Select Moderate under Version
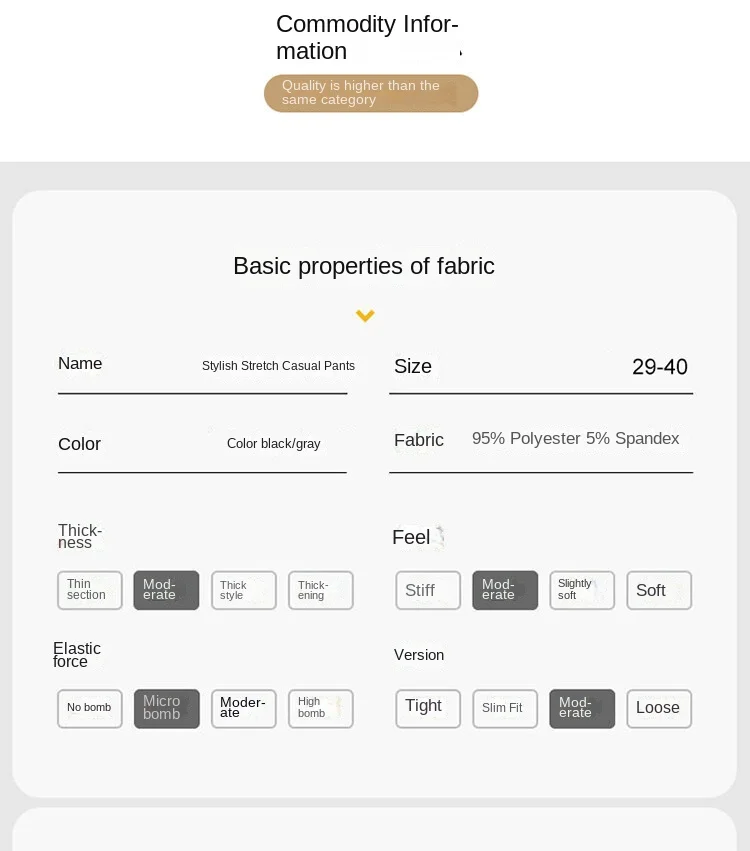This screenshot has height=851, width=750. tap(582, 708)
